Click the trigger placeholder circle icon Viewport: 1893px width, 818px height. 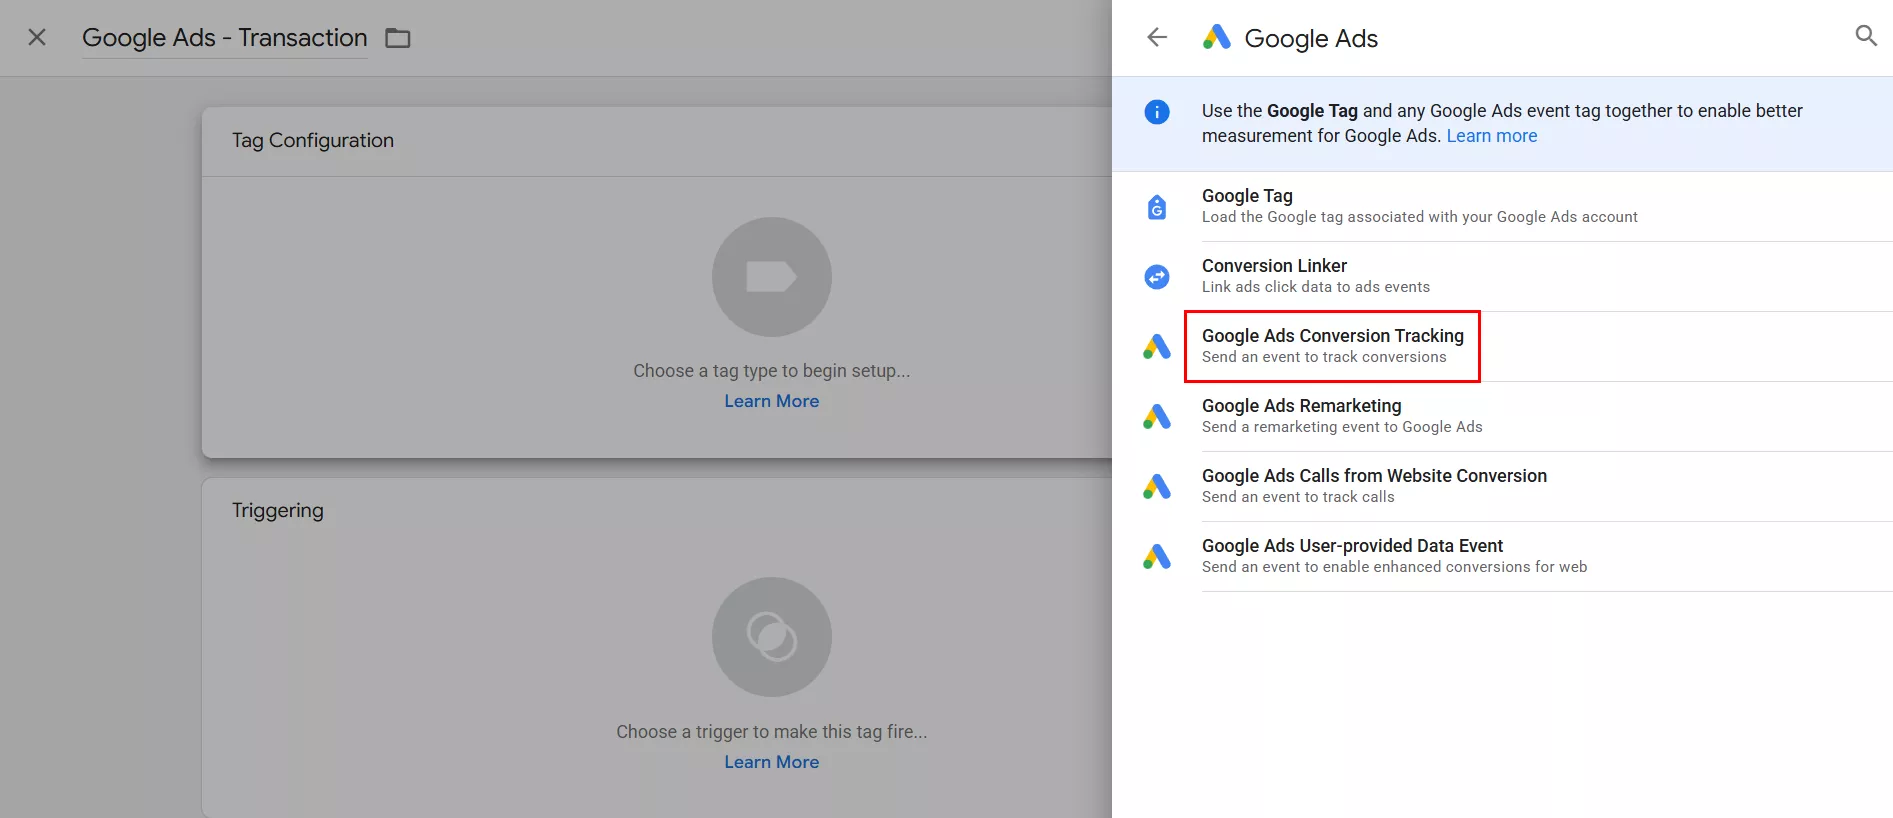click(x=771, y=637)
